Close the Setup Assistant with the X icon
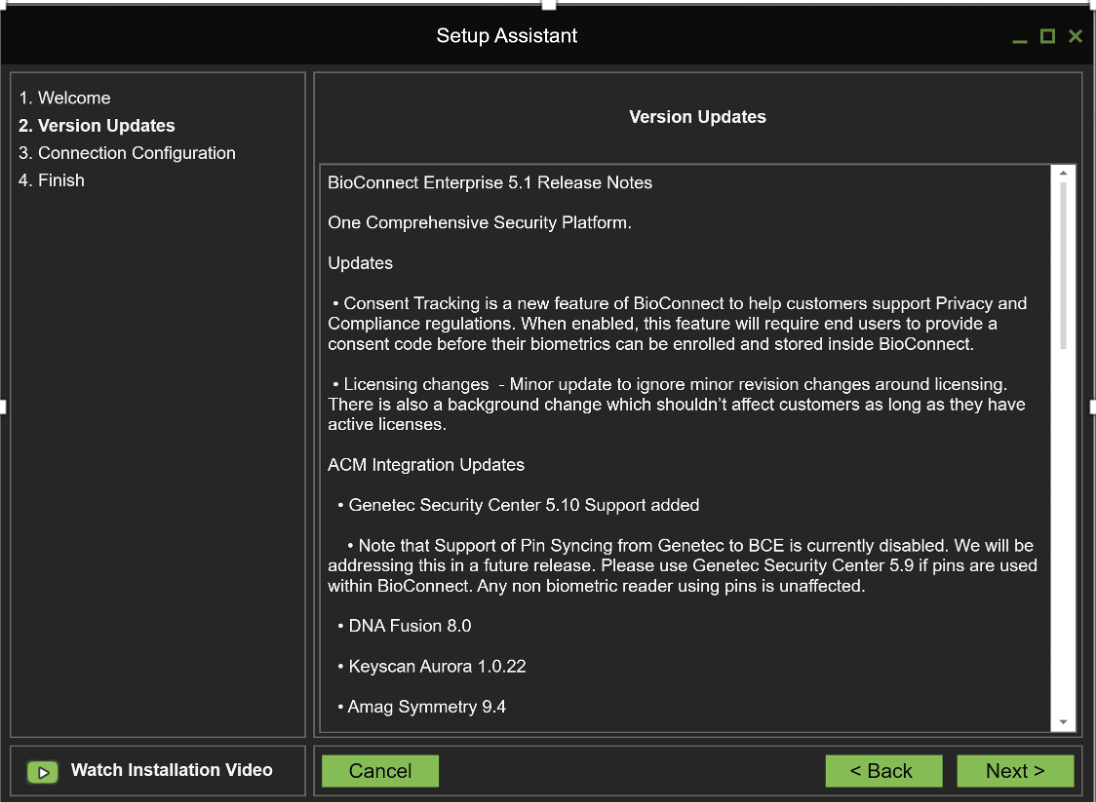Viewport: 1096px width, 802px height. (1075, 36)
